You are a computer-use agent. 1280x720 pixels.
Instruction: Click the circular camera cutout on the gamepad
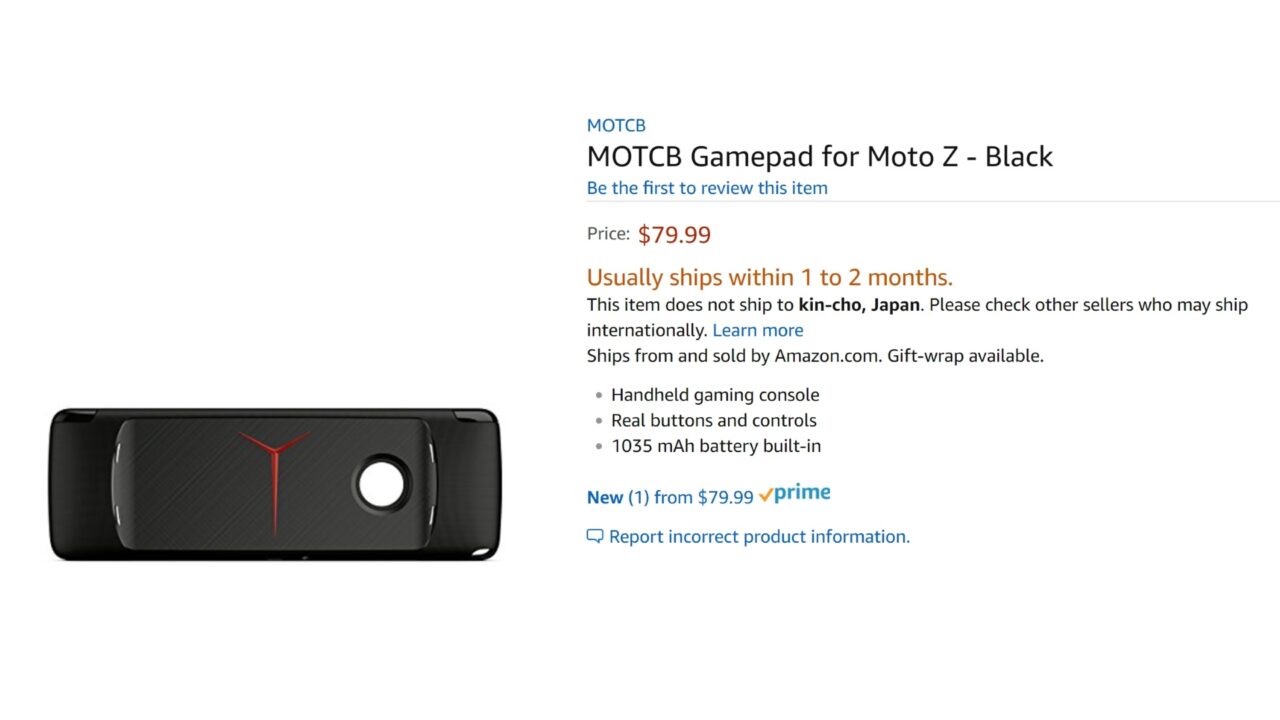381,484
